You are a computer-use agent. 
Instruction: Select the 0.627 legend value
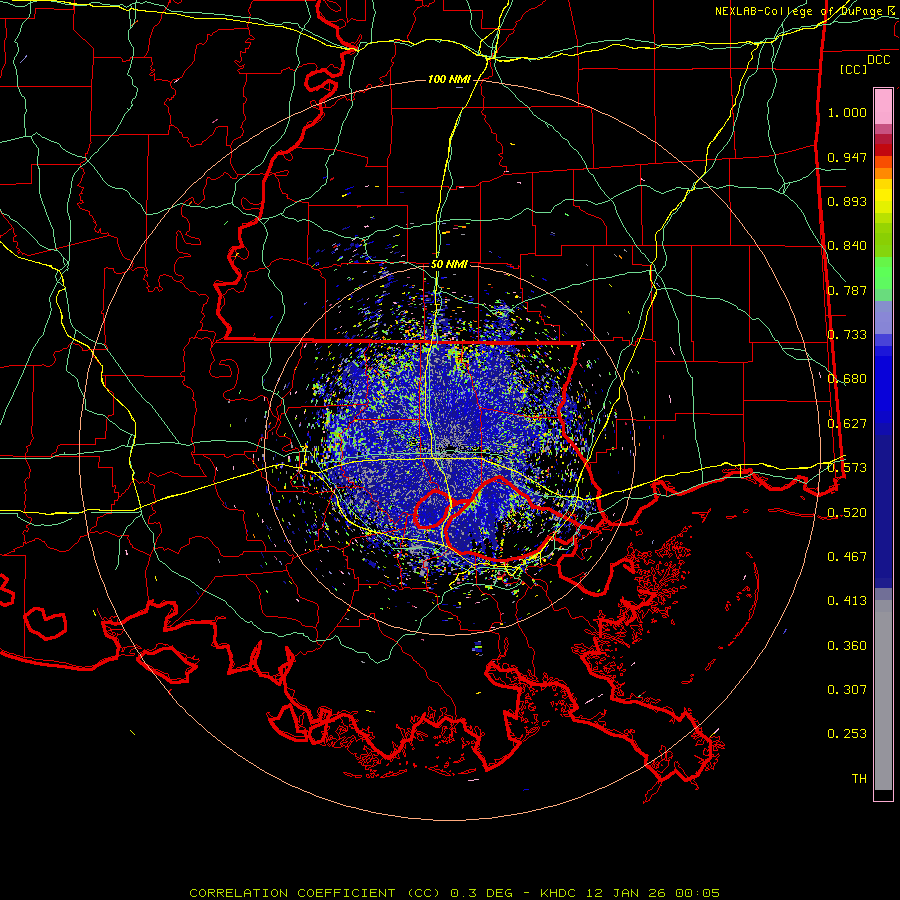(x=847, y=424)
